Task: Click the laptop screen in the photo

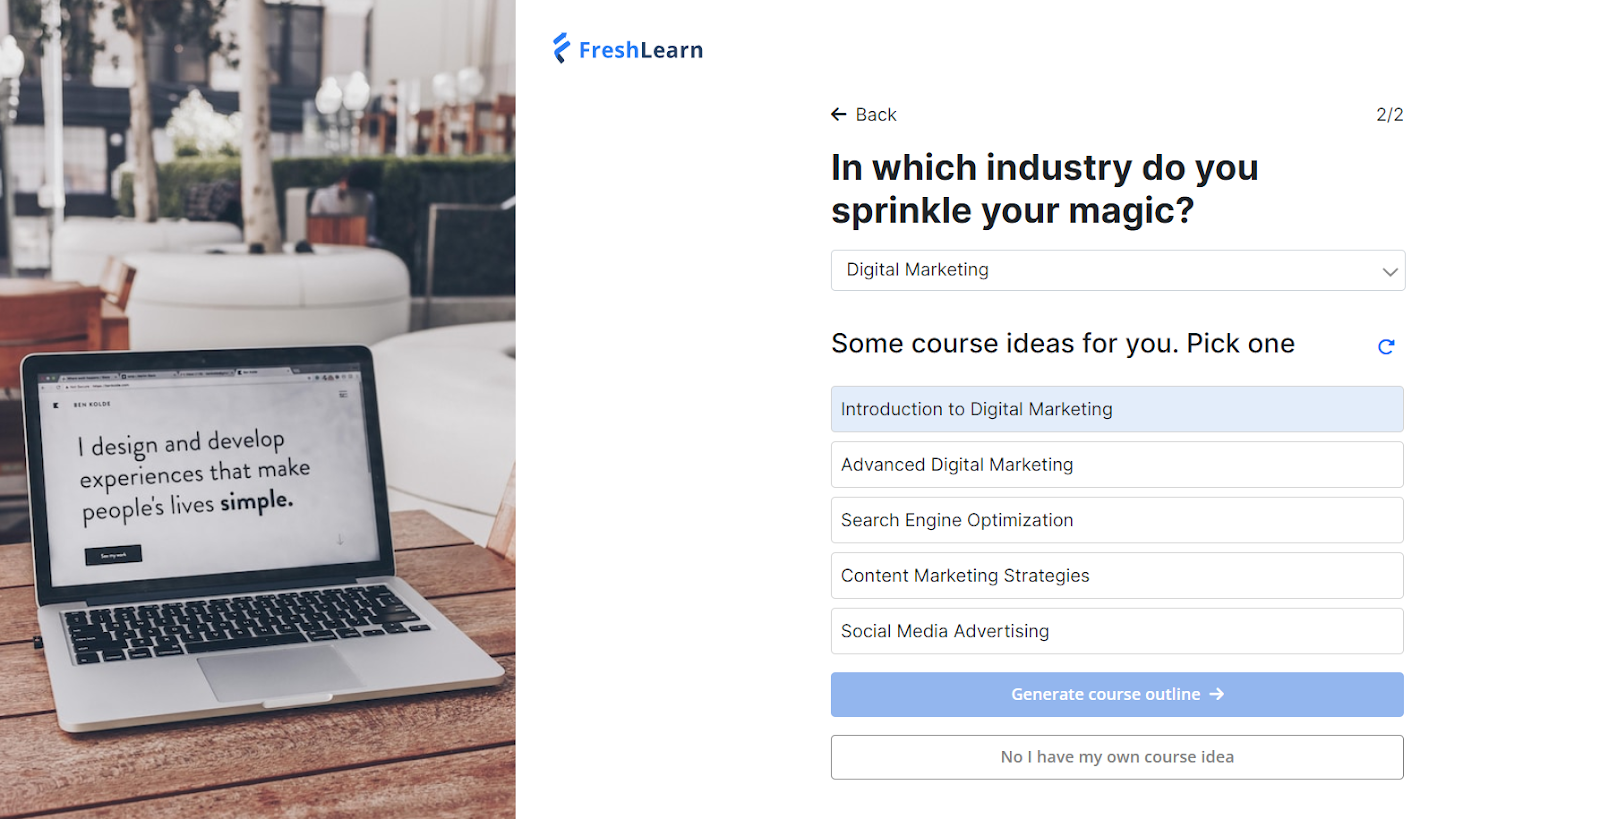Action: (x=205, y=470)
